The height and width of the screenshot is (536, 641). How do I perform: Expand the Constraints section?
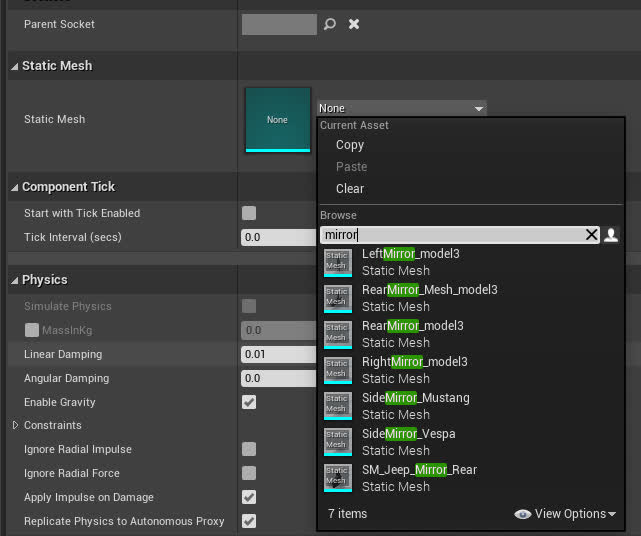click(x=15, y=426)
